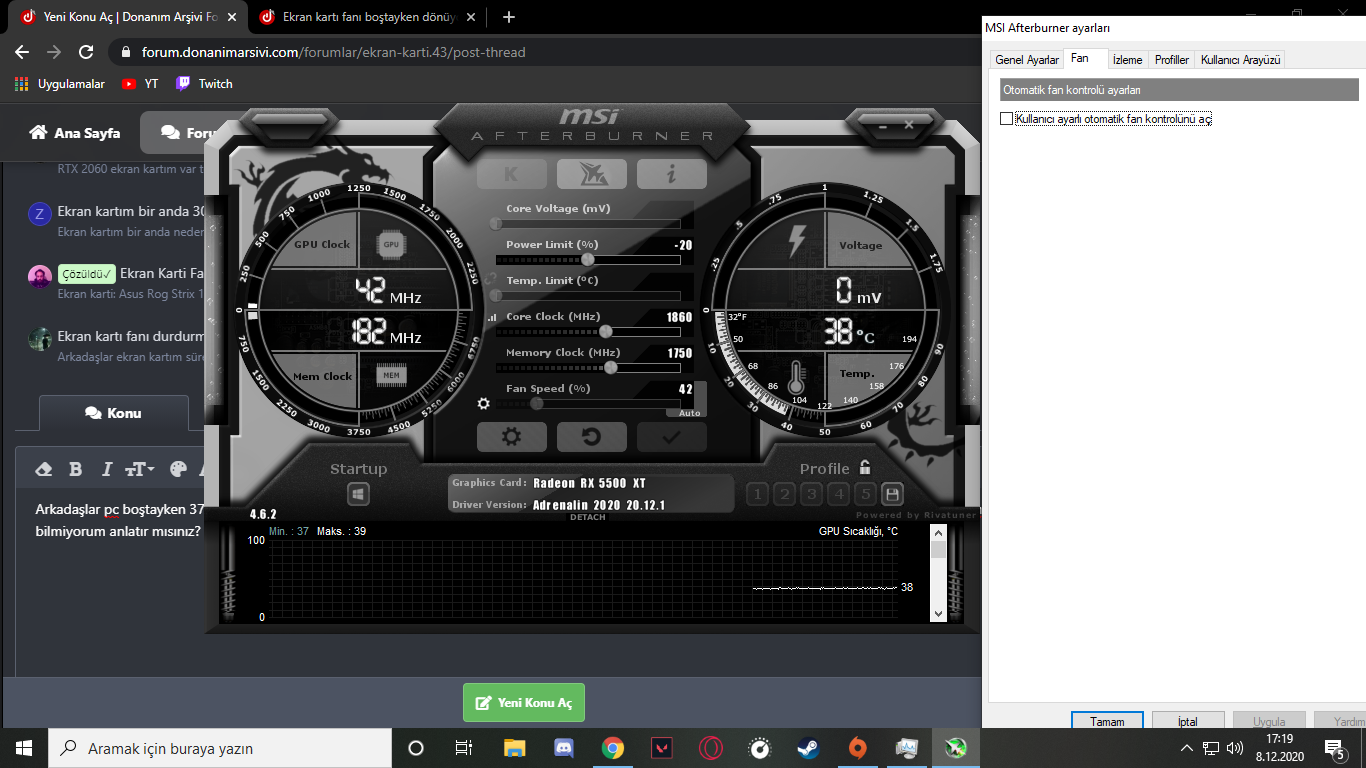Open Valorant from the taskbar
Screen dimensions: 1366x768
(x=662, y=748)
